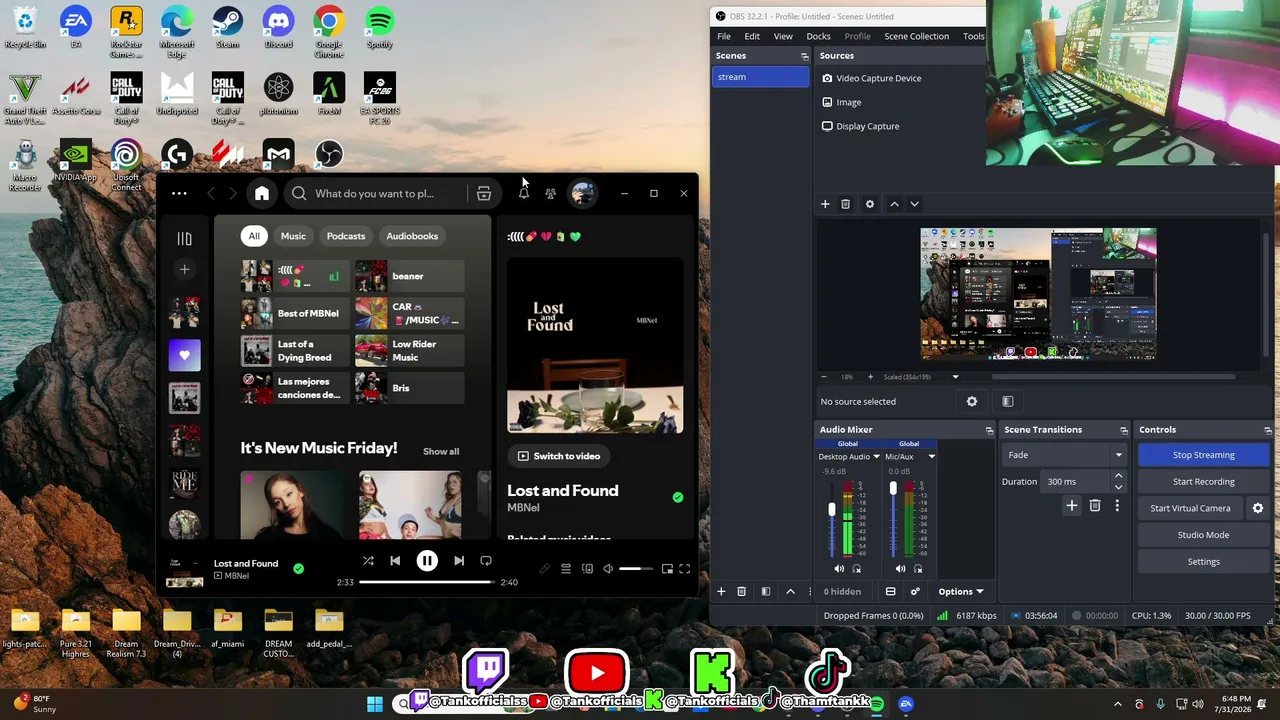Viewport: 1280px width, 720px height.
Task: Select the All filter chip in Spotify
Action: coord(254,236)
